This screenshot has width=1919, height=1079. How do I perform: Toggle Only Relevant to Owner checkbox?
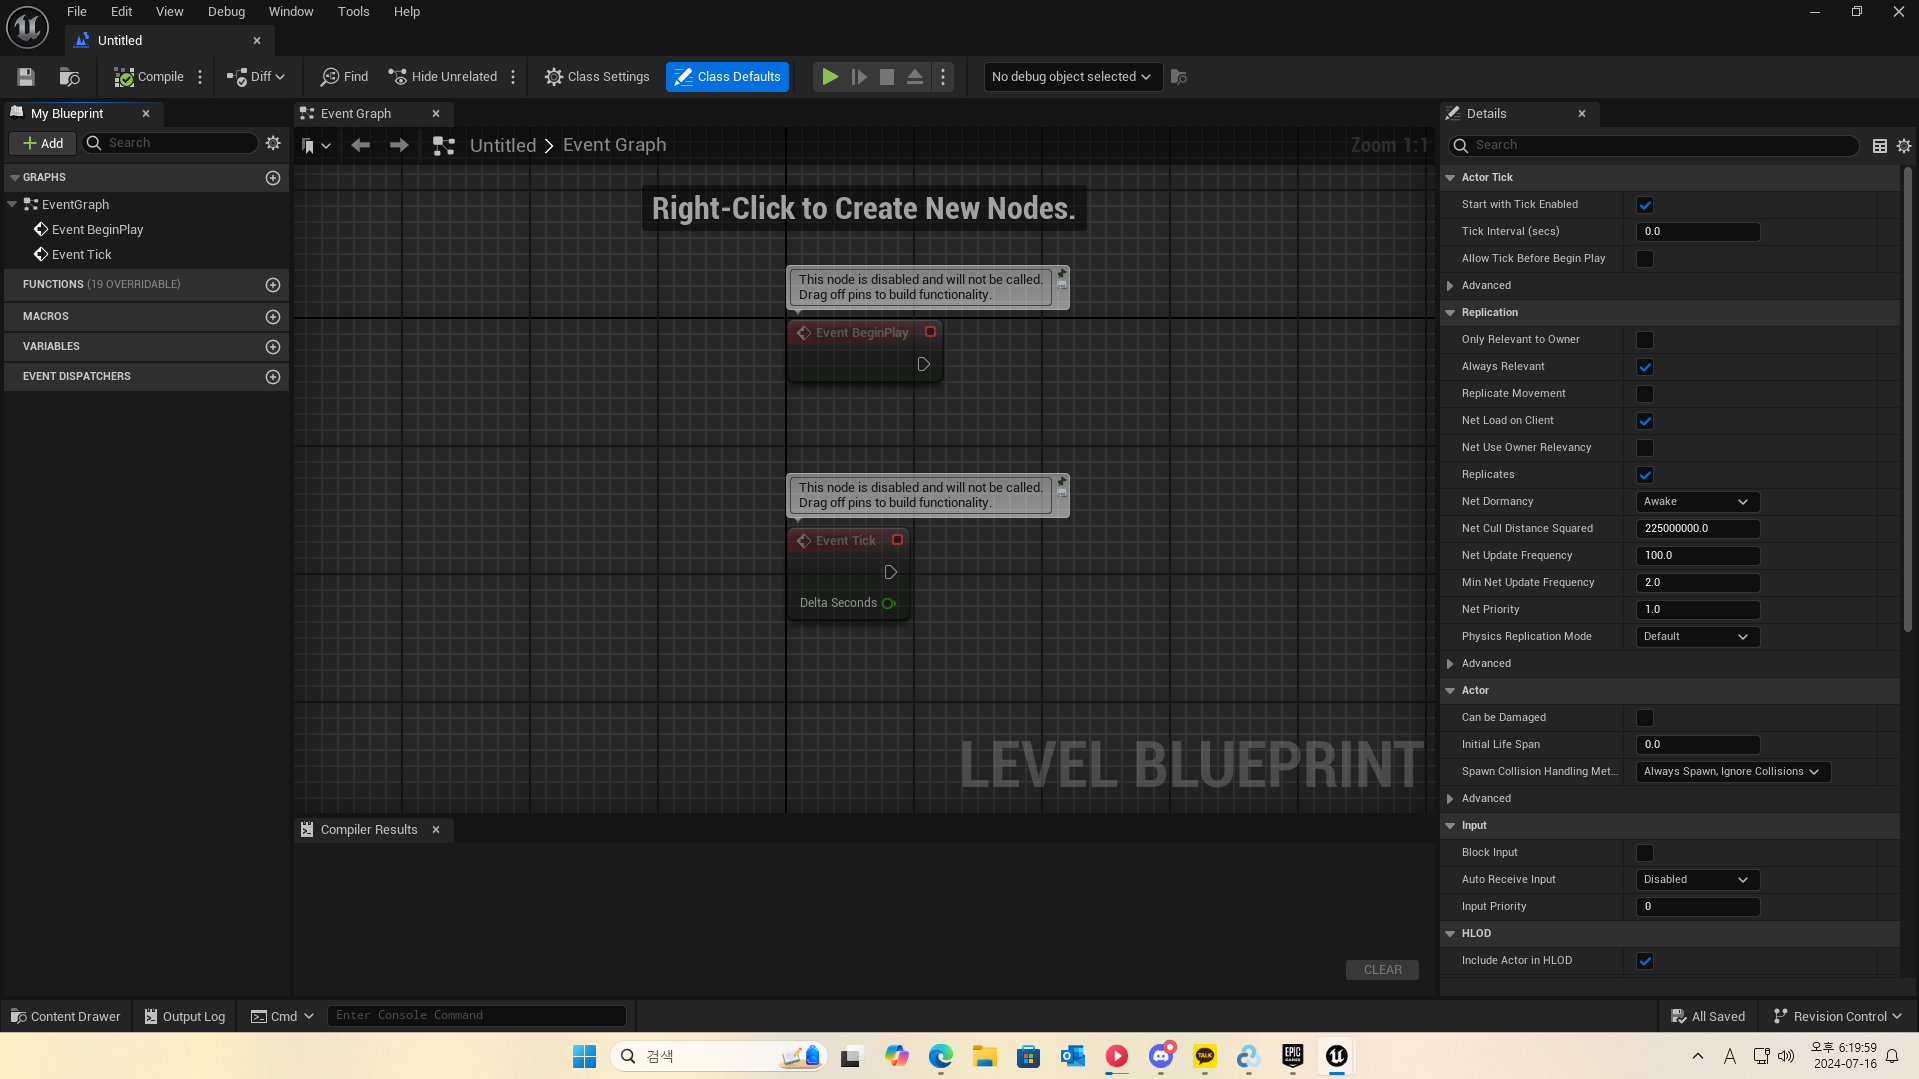pos(1645,340)
